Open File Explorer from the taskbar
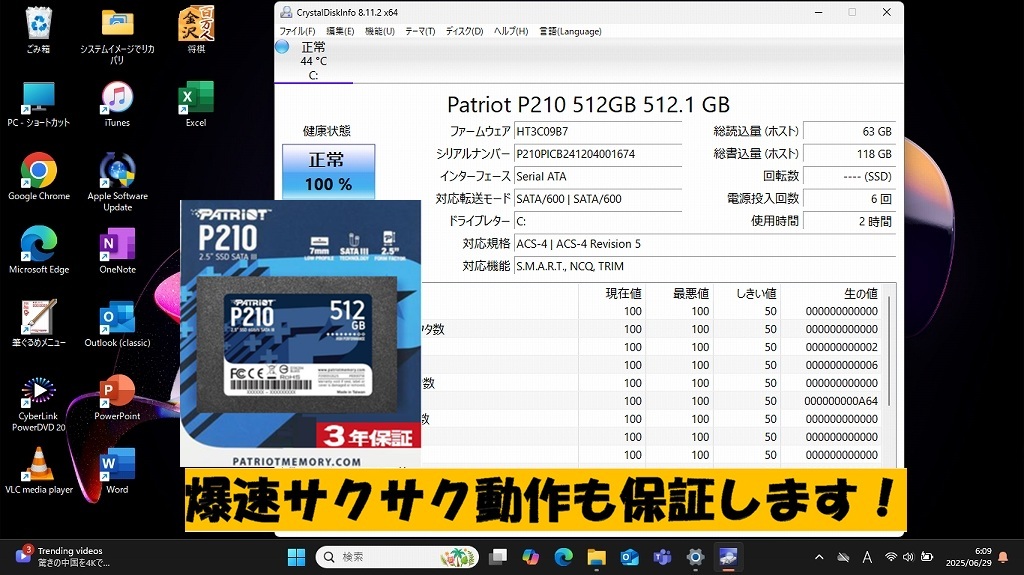Screen dimensions: 1024x575 coord(596,557)
